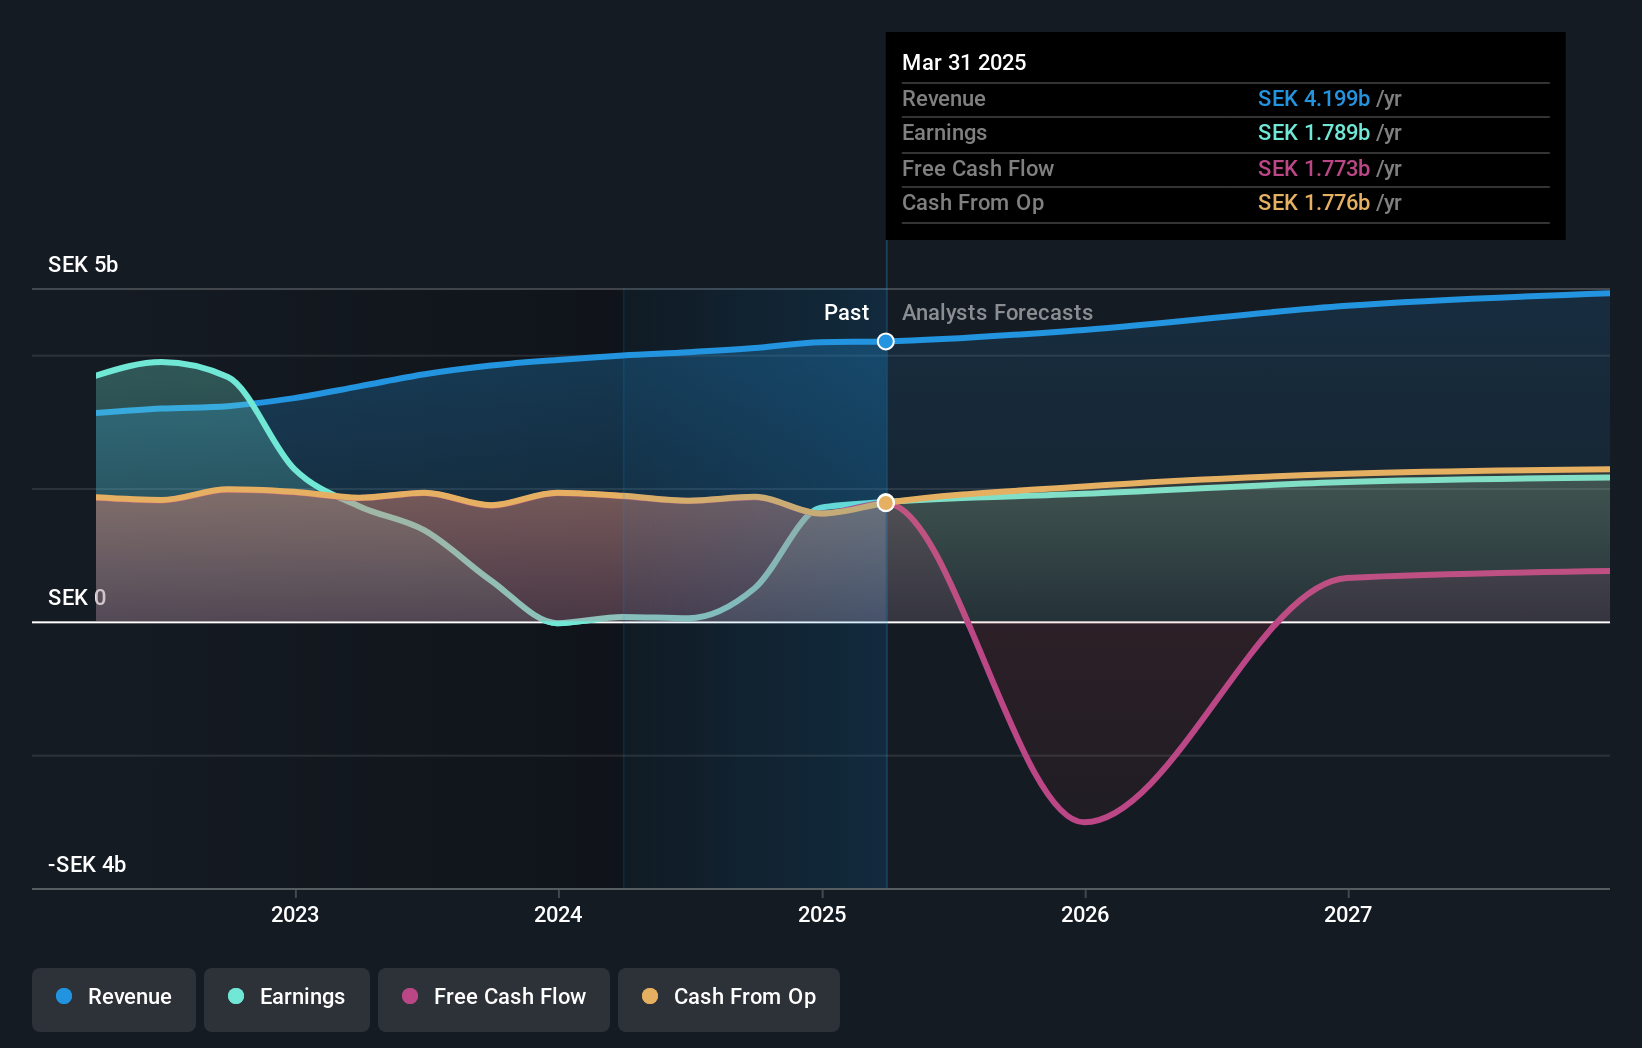Click the 2026 x-axis label

pos(1085,914)
